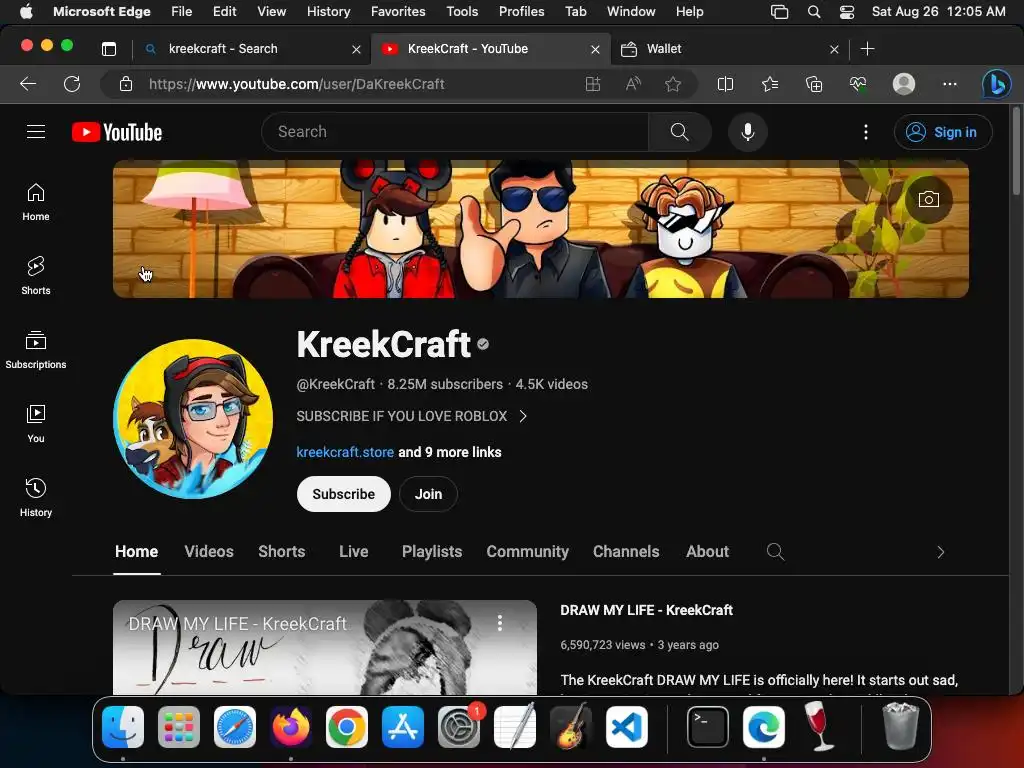Open History in sidebar
This screenshot has height=768, width=1024.
[36, 498]
